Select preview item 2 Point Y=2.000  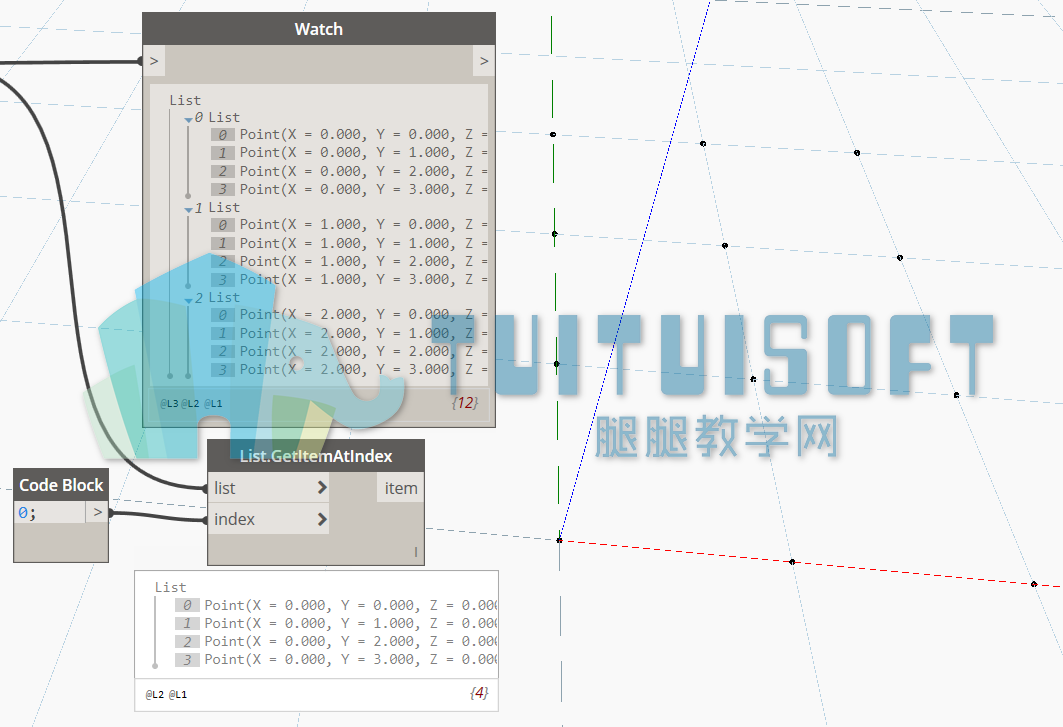[x=336, y=642]
